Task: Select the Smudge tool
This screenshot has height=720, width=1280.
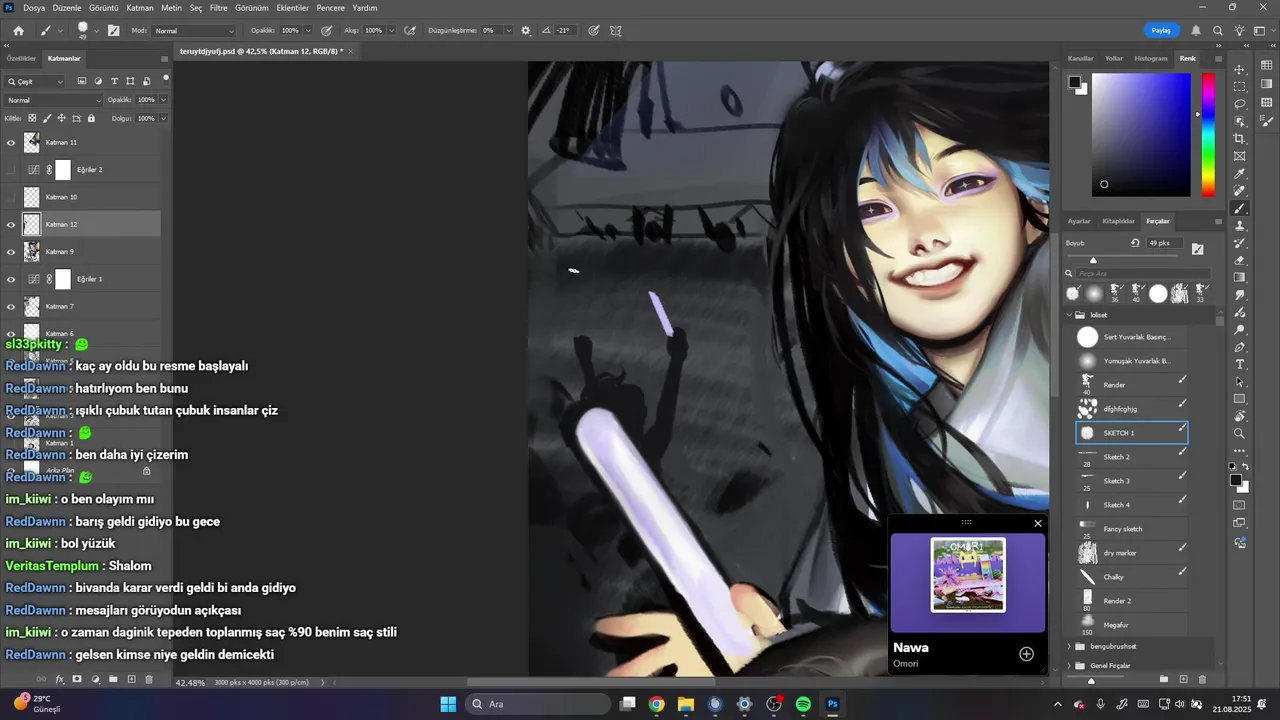Action: point(1240,295)
